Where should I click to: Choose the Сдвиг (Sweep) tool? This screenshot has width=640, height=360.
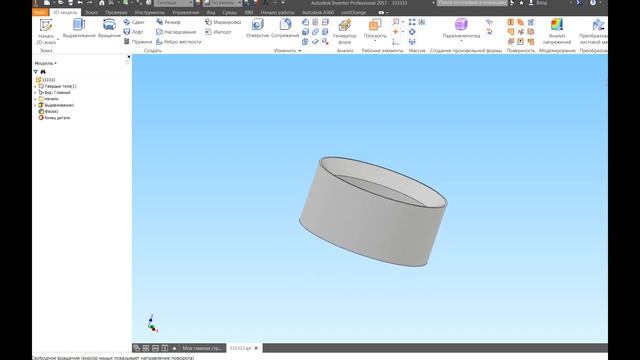(x=134, y=22)
